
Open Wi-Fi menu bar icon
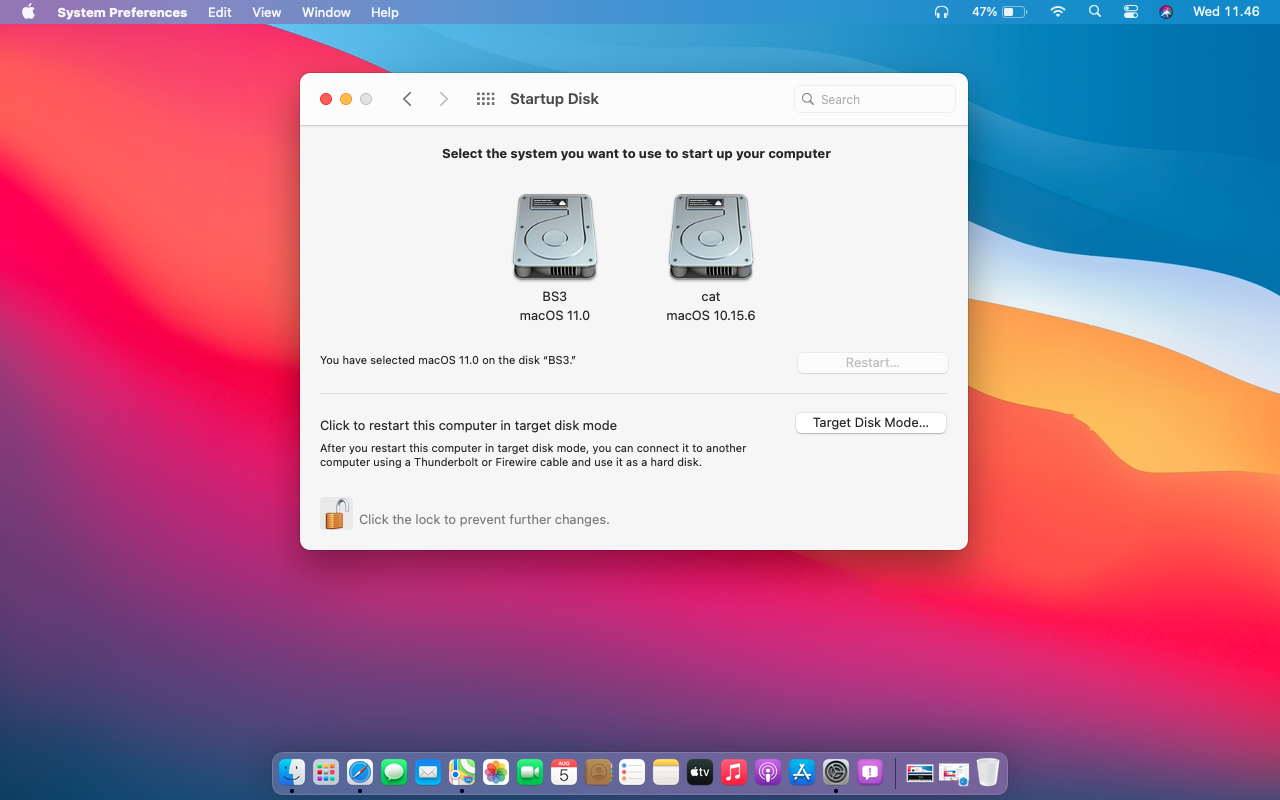coord(1058,12)
